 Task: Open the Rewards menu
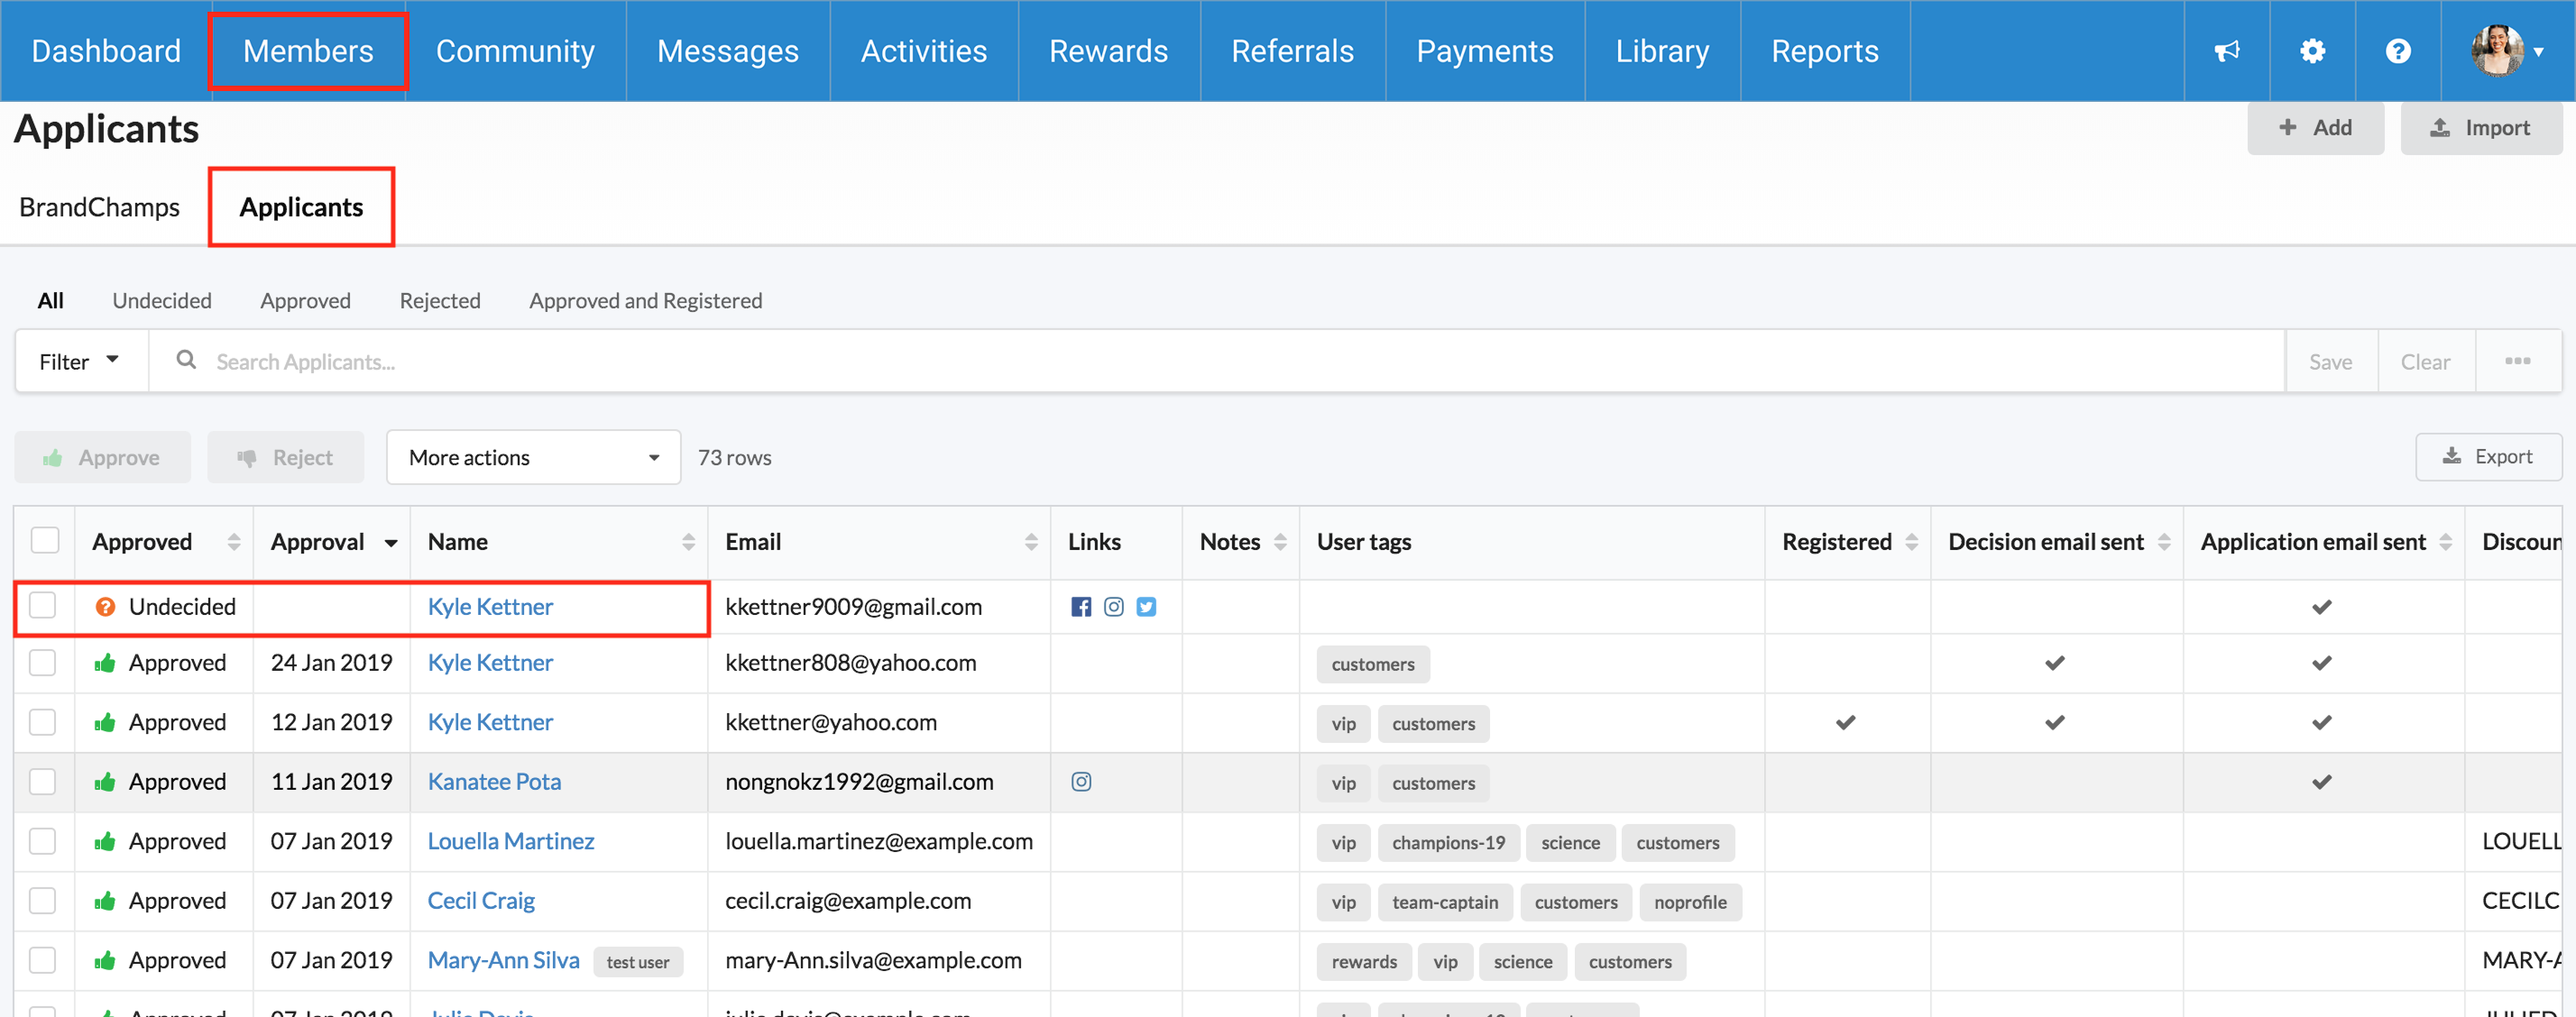pyautogui.click(x=1108, y=51)
